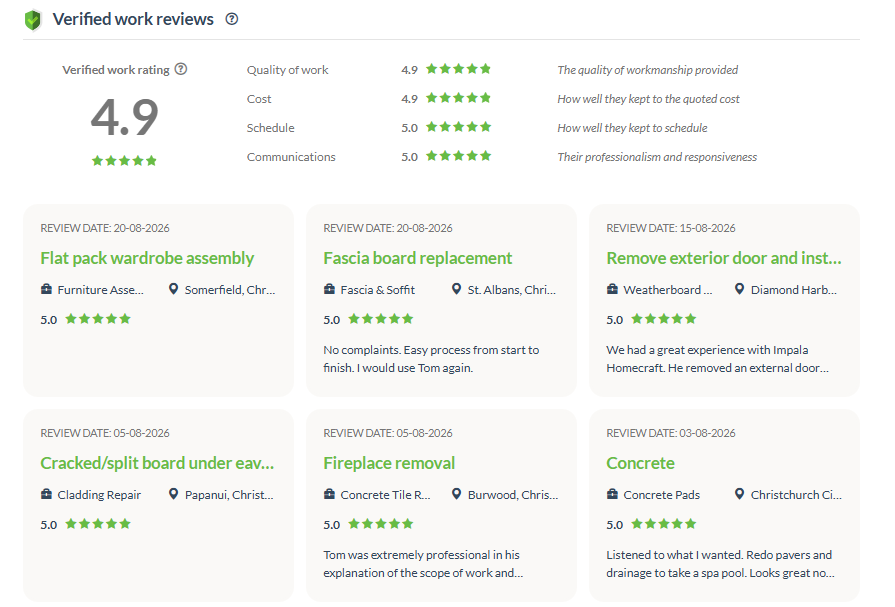Open Flat pack wardrobe assembly review

point(147,258)
